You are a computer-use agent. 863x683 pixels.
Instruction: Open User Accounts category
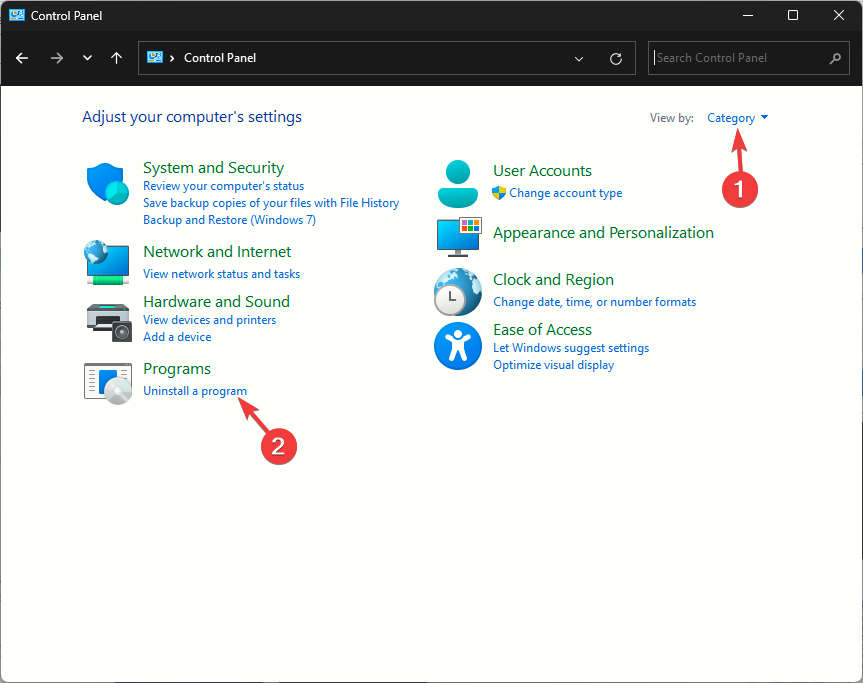[x=542, y=171]
